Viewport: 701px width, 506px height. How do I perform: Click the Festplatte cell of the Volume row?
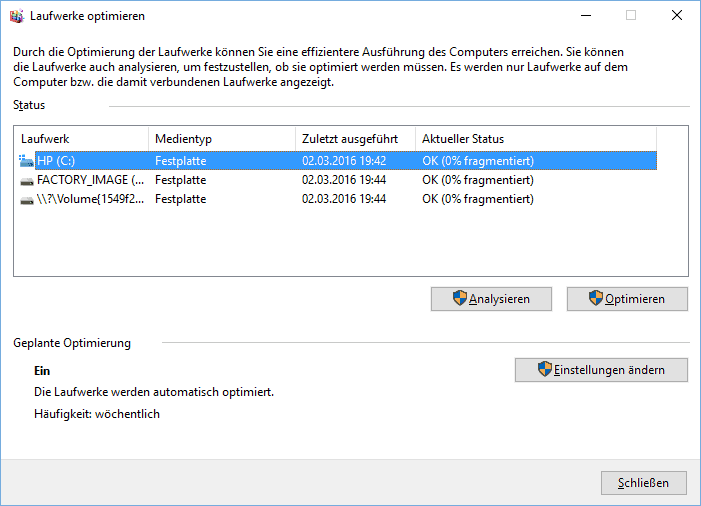(181, 199)
